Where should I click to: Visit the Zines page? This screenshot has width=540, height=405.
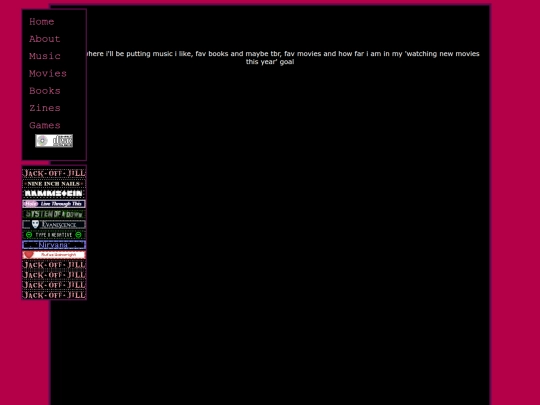(45, 108)
